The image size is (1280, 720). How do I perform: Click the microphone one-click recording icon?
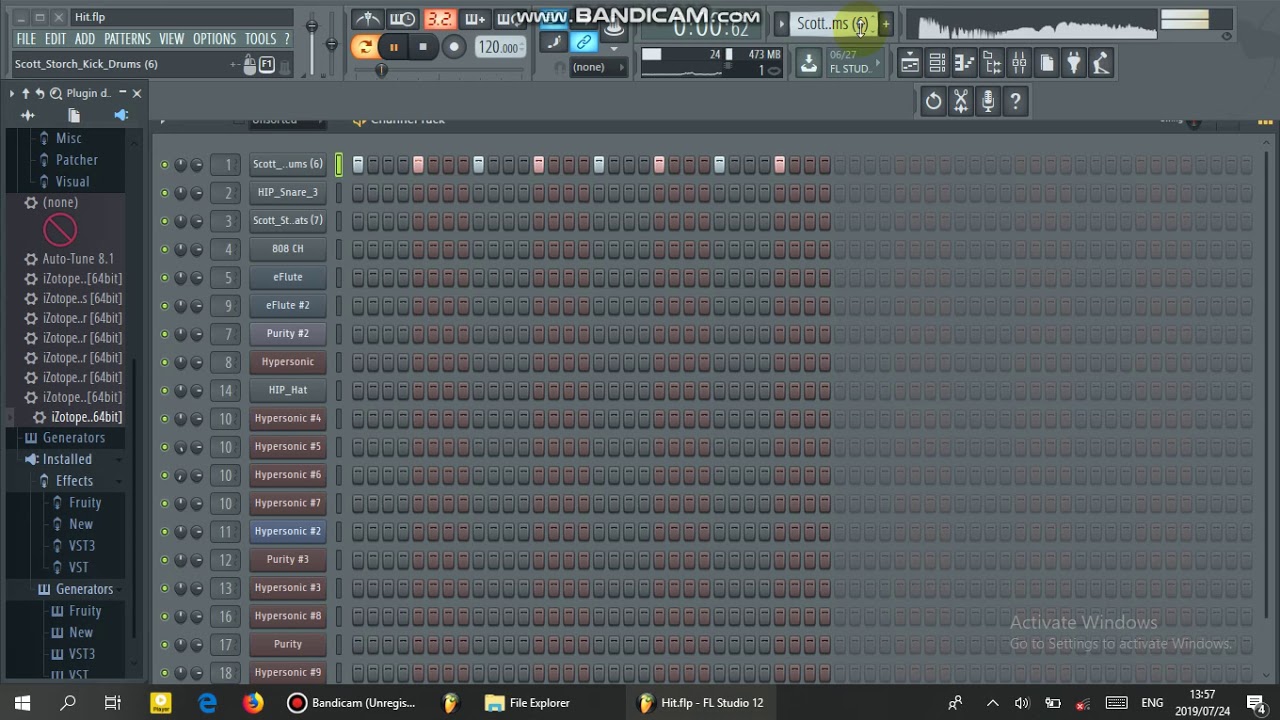tap(988, 101)
